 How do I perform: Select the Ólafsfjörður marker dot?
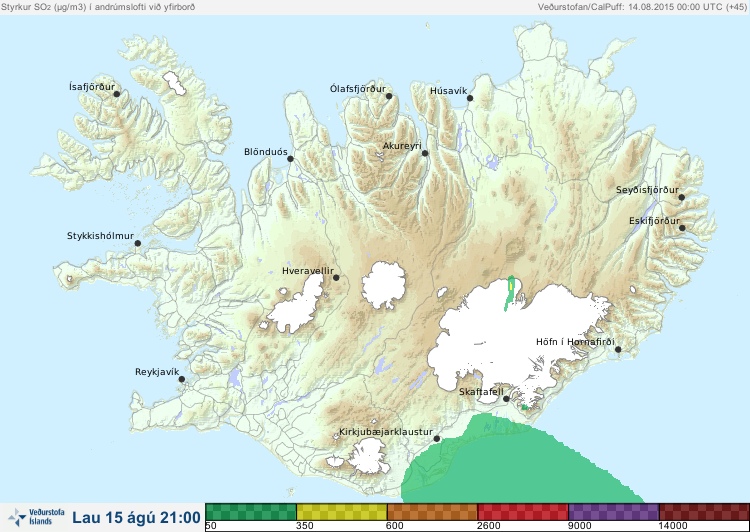pos(389,96)
